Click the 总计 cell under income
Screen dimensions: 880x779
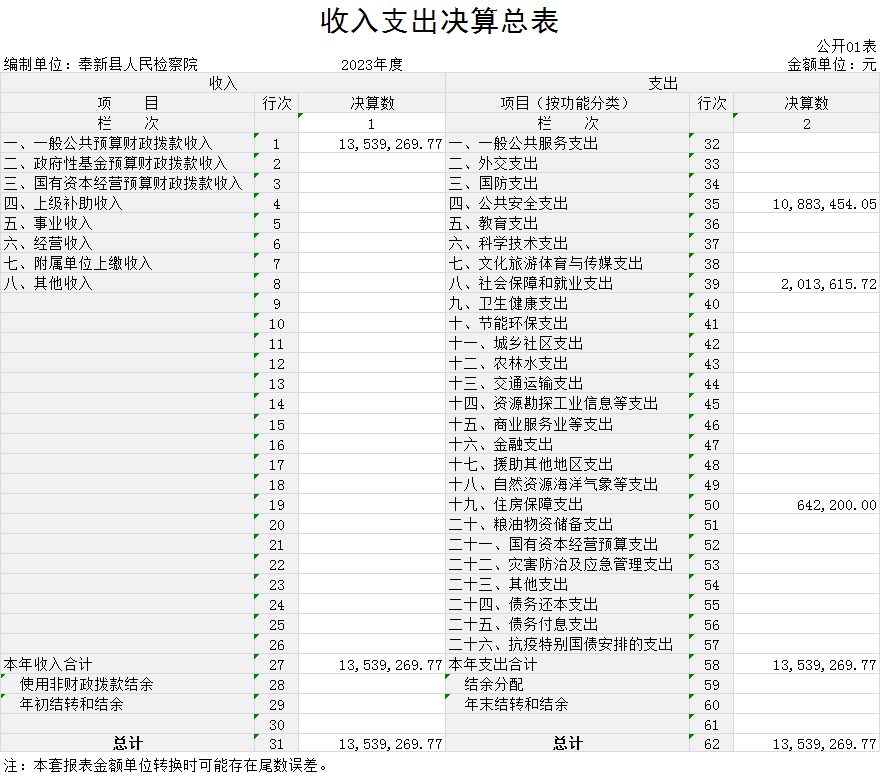(127, 743)
